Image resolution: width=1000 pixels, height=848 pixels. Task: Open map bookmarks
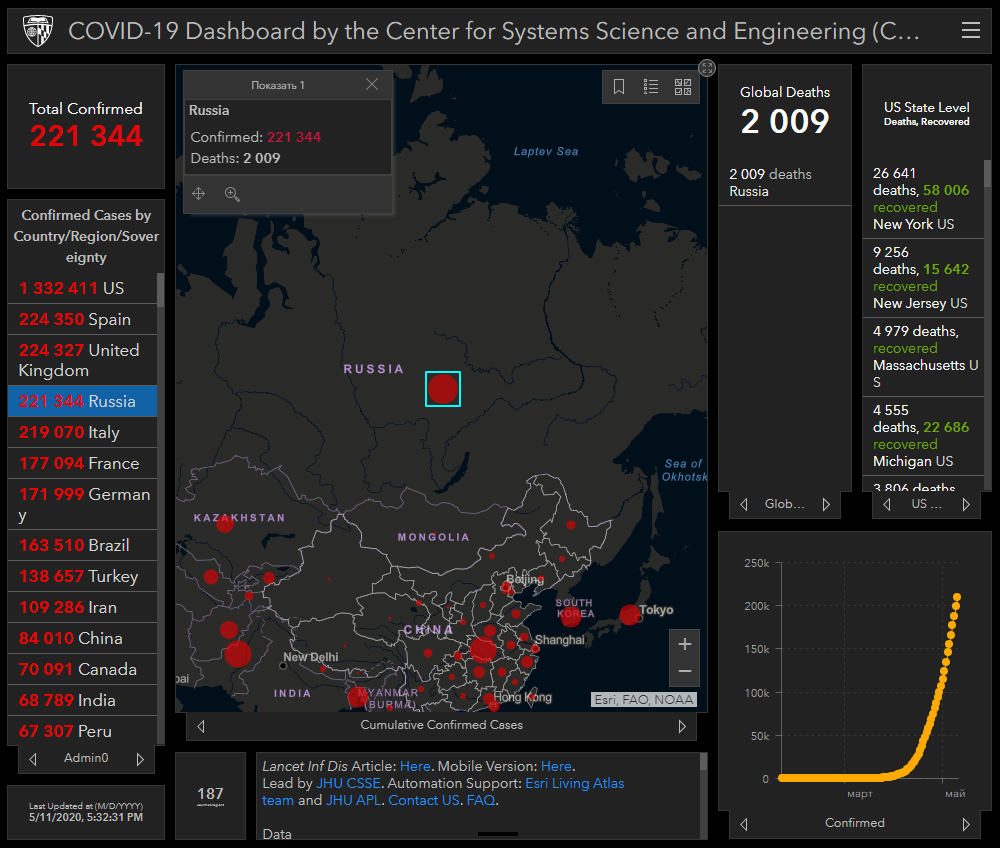[x=619, y=87]
